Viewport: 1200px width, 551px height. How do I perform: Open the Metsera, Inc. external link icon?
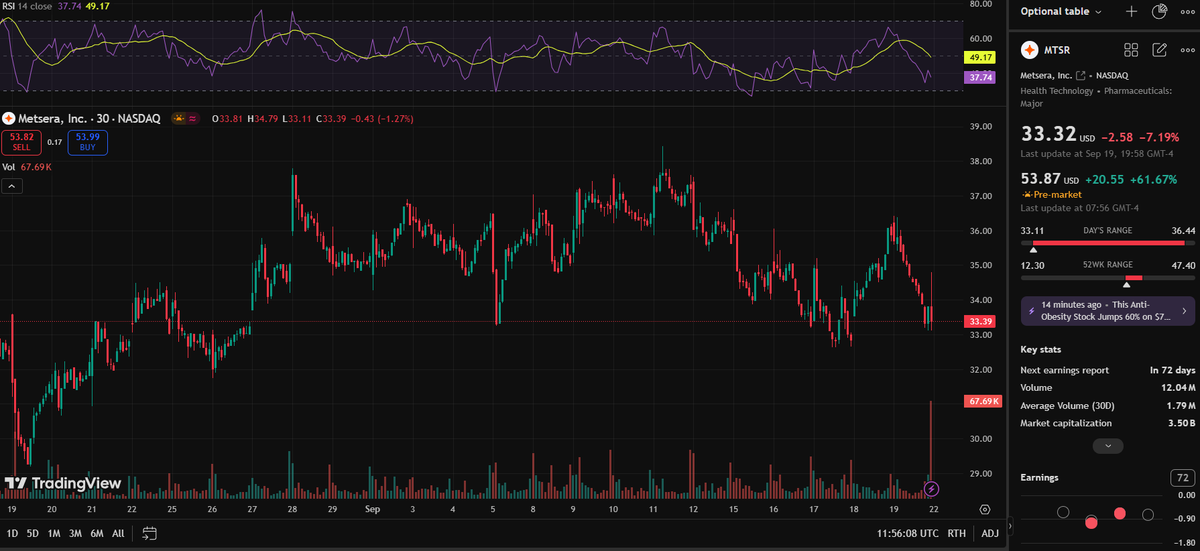1080,76
